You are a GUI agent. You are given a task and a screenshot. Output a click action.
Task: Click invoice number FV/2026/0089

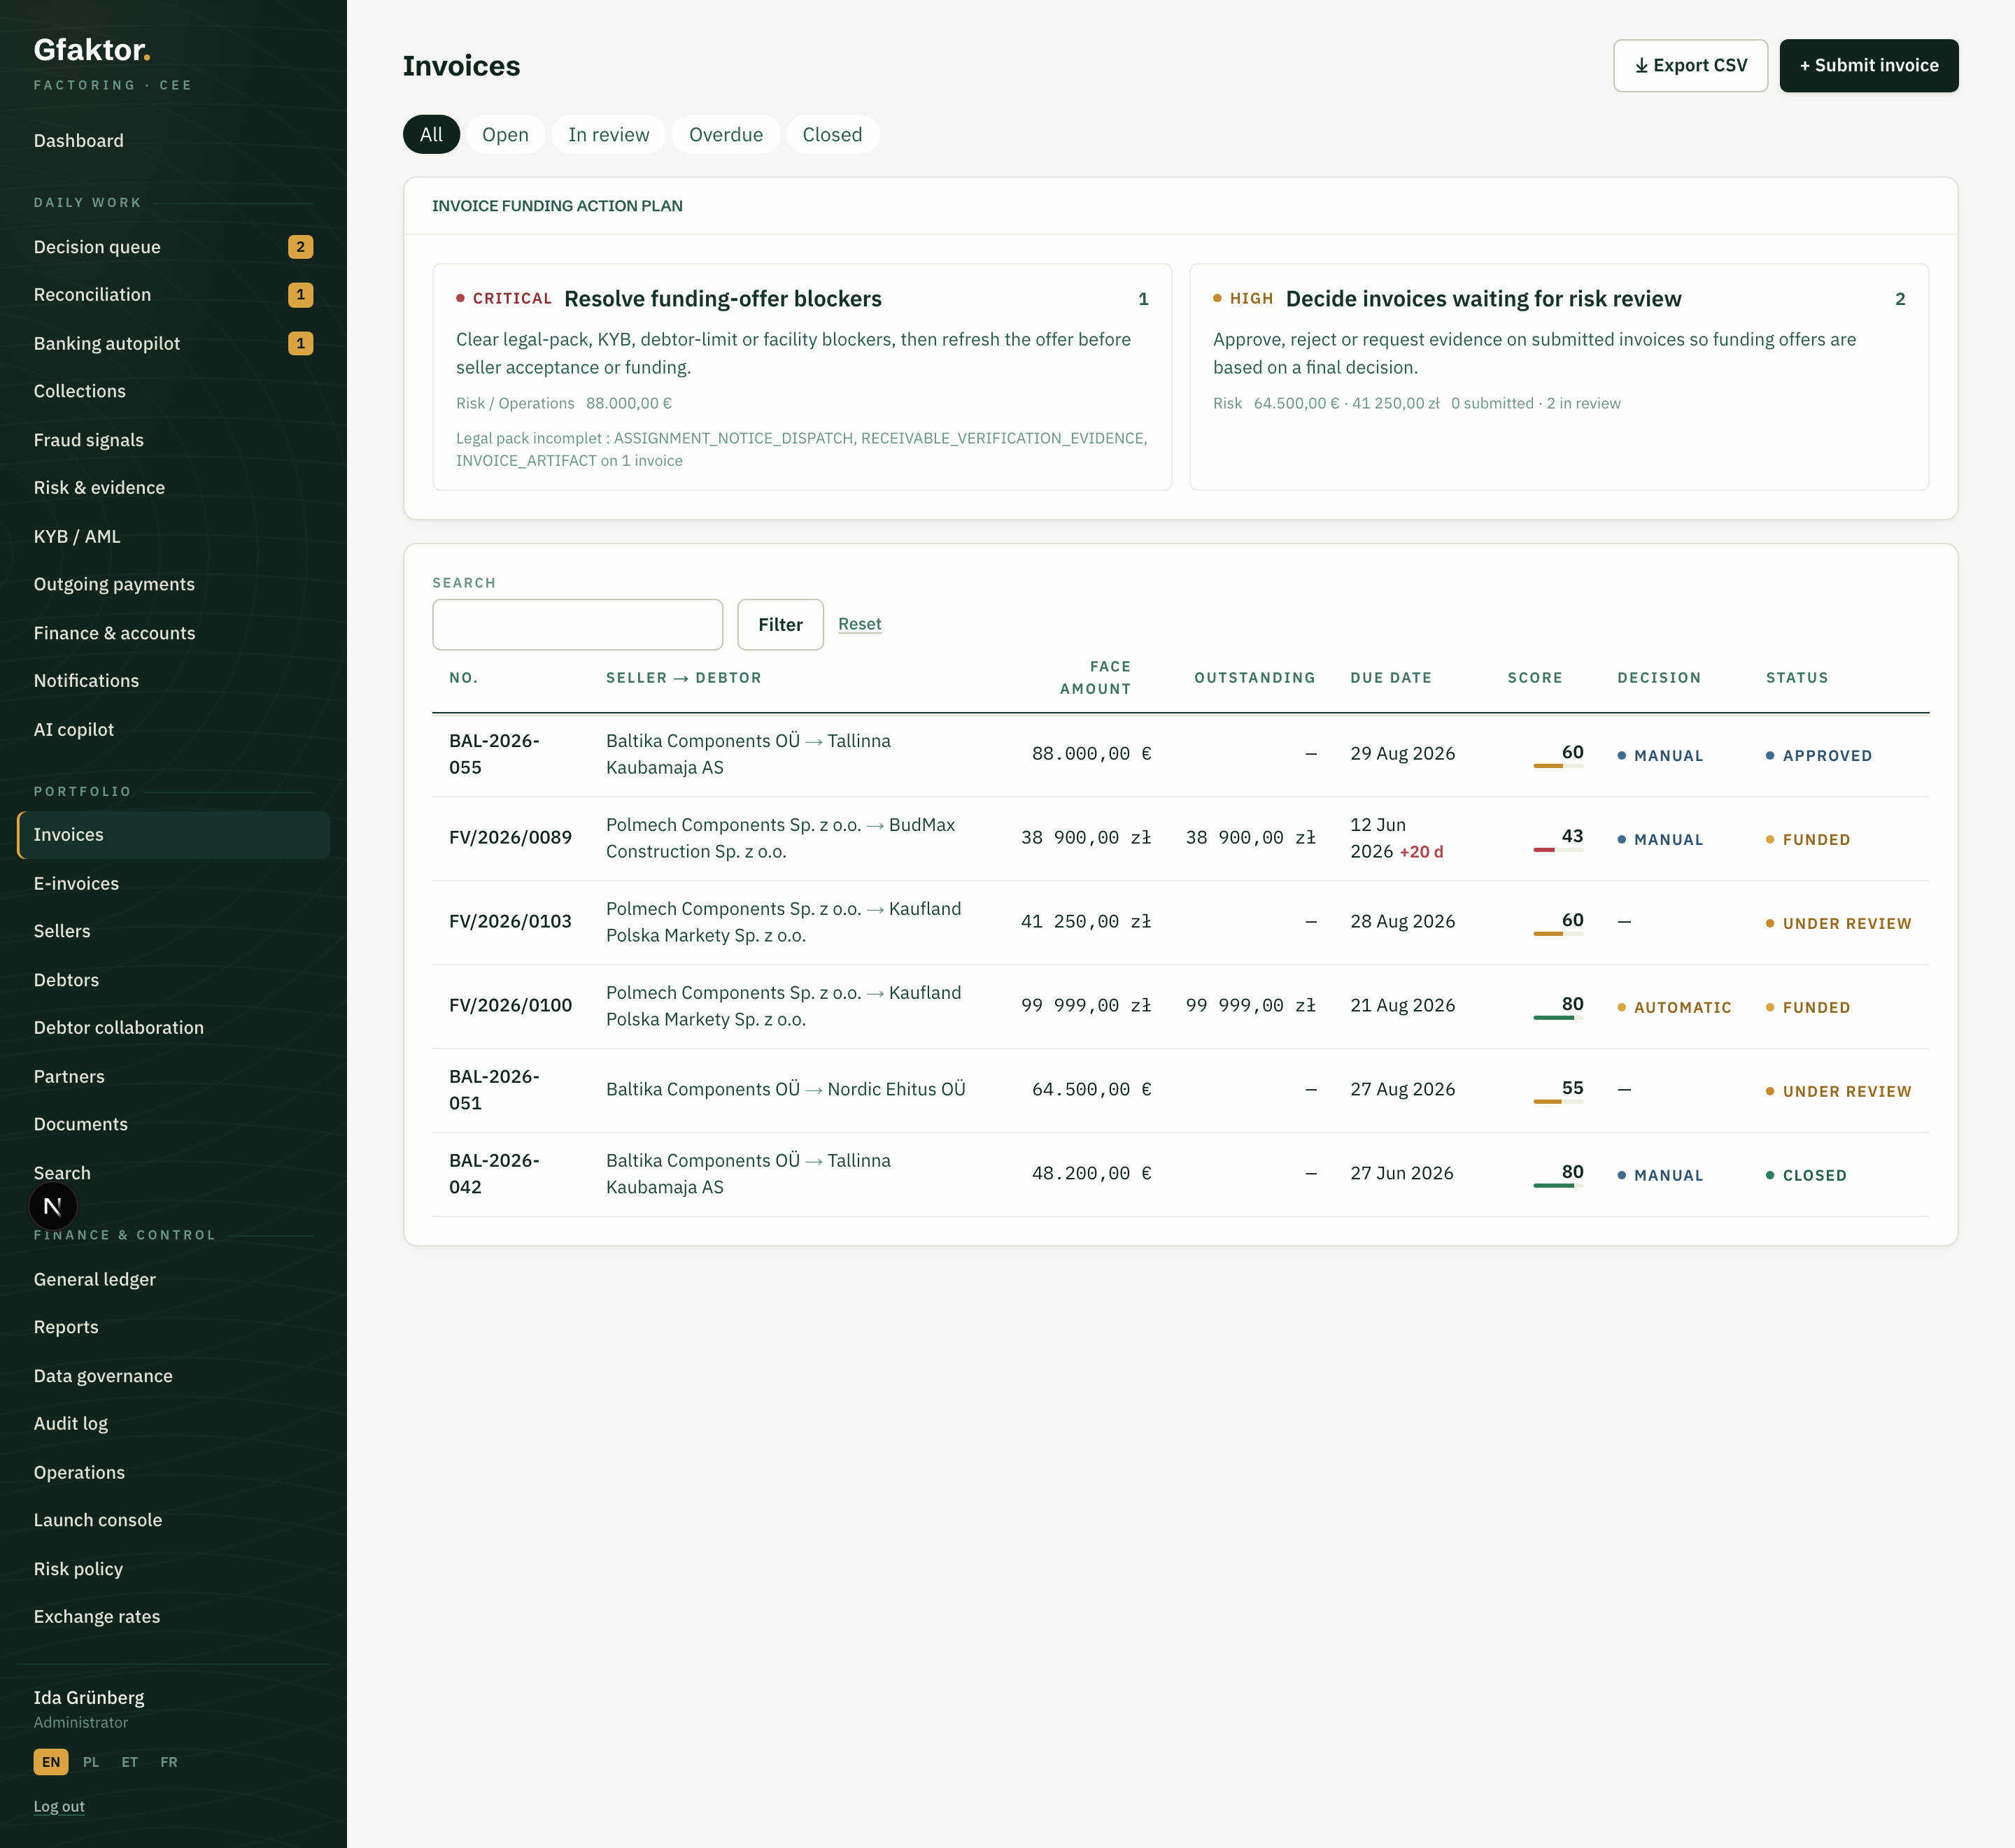coord(510,838)
